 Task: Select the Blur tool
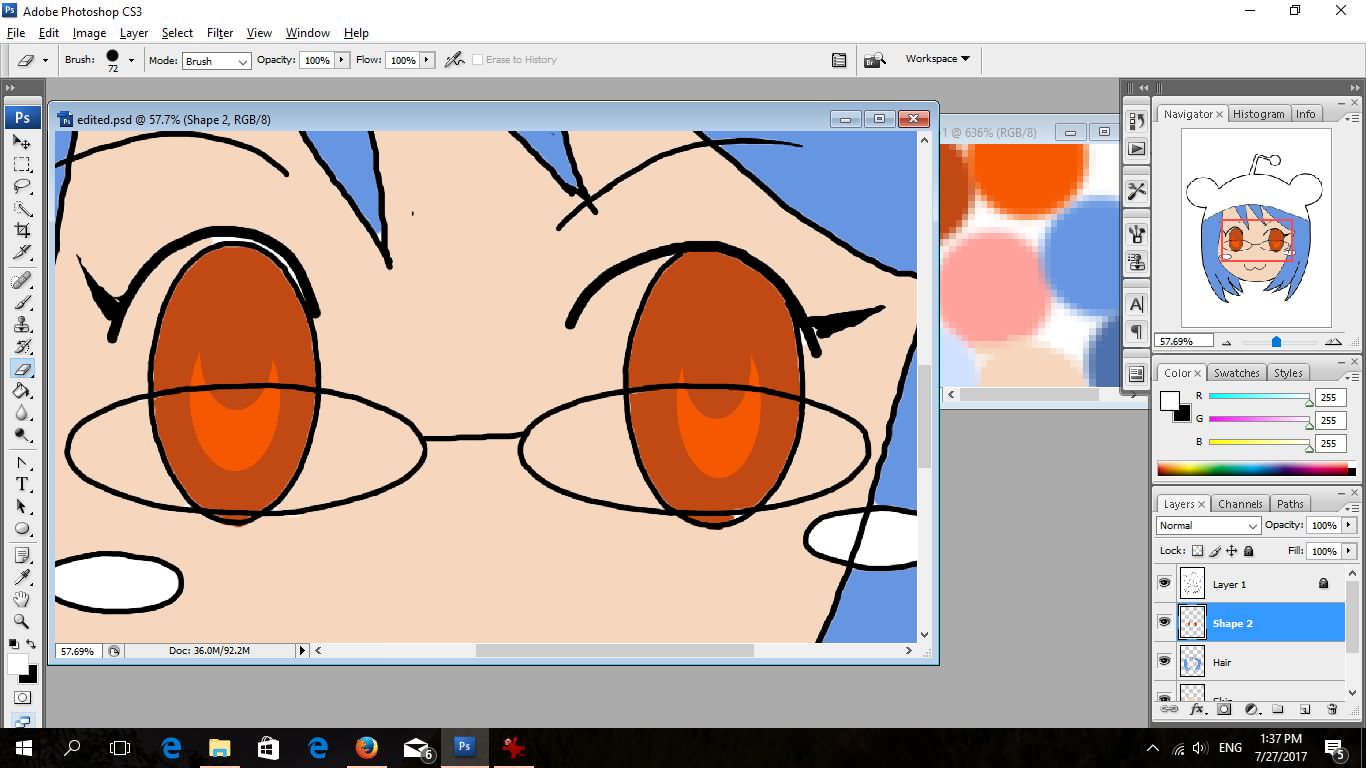pos(22,413)
